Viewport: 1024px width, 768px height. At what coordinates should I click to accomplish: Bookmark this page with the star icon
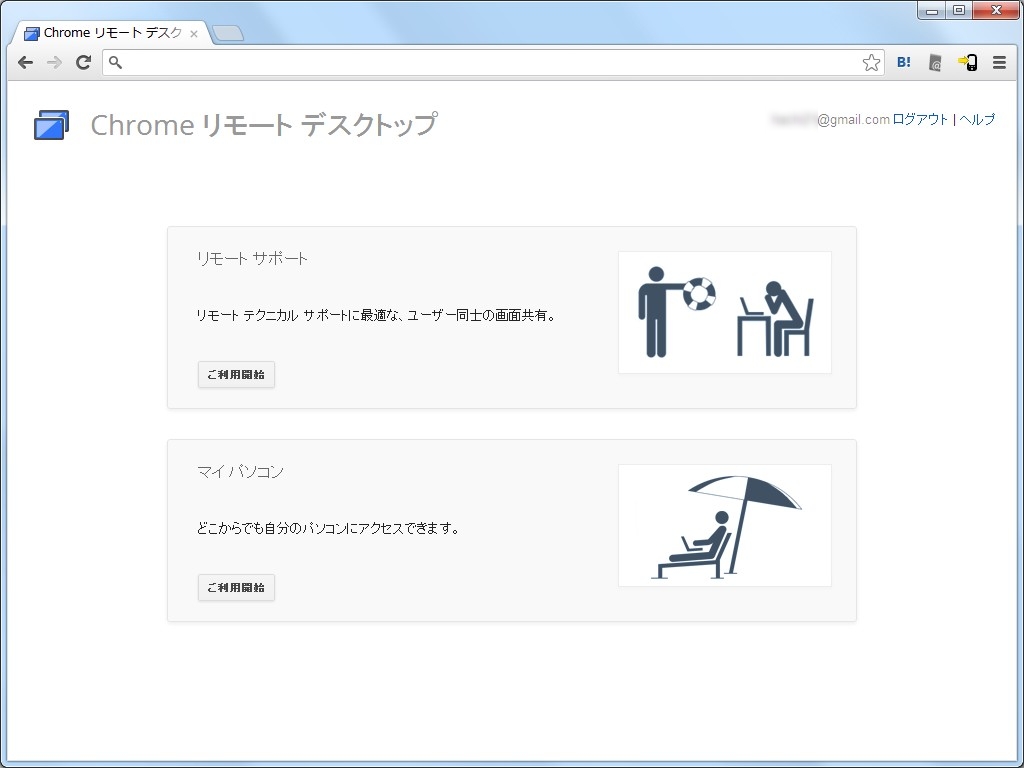pyautogui.click(x=871, y=63)
